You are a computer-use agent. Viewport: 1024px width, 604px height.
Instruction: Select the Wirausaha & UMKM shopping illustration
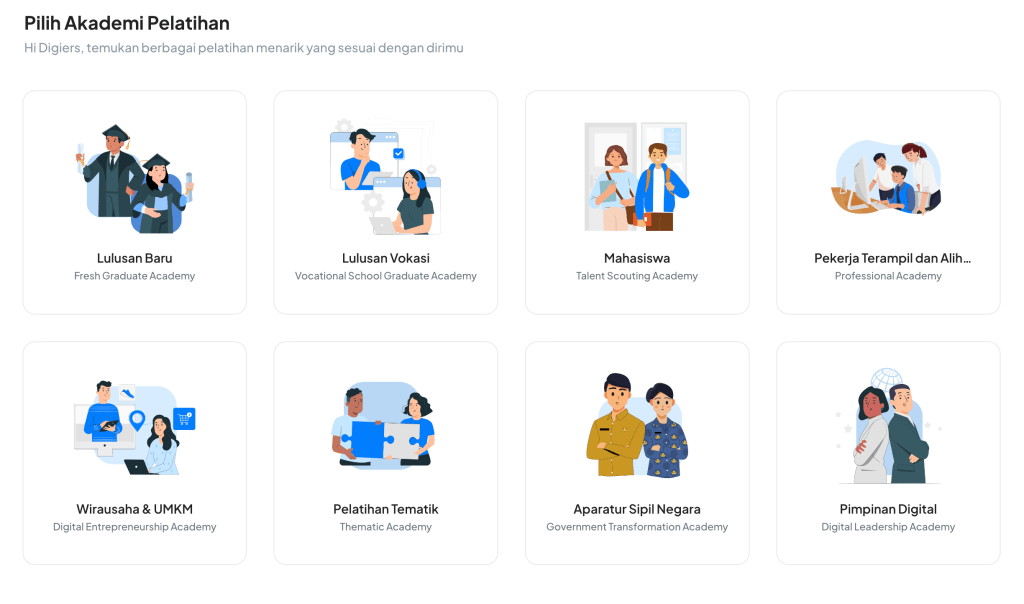tap(135, 428)
